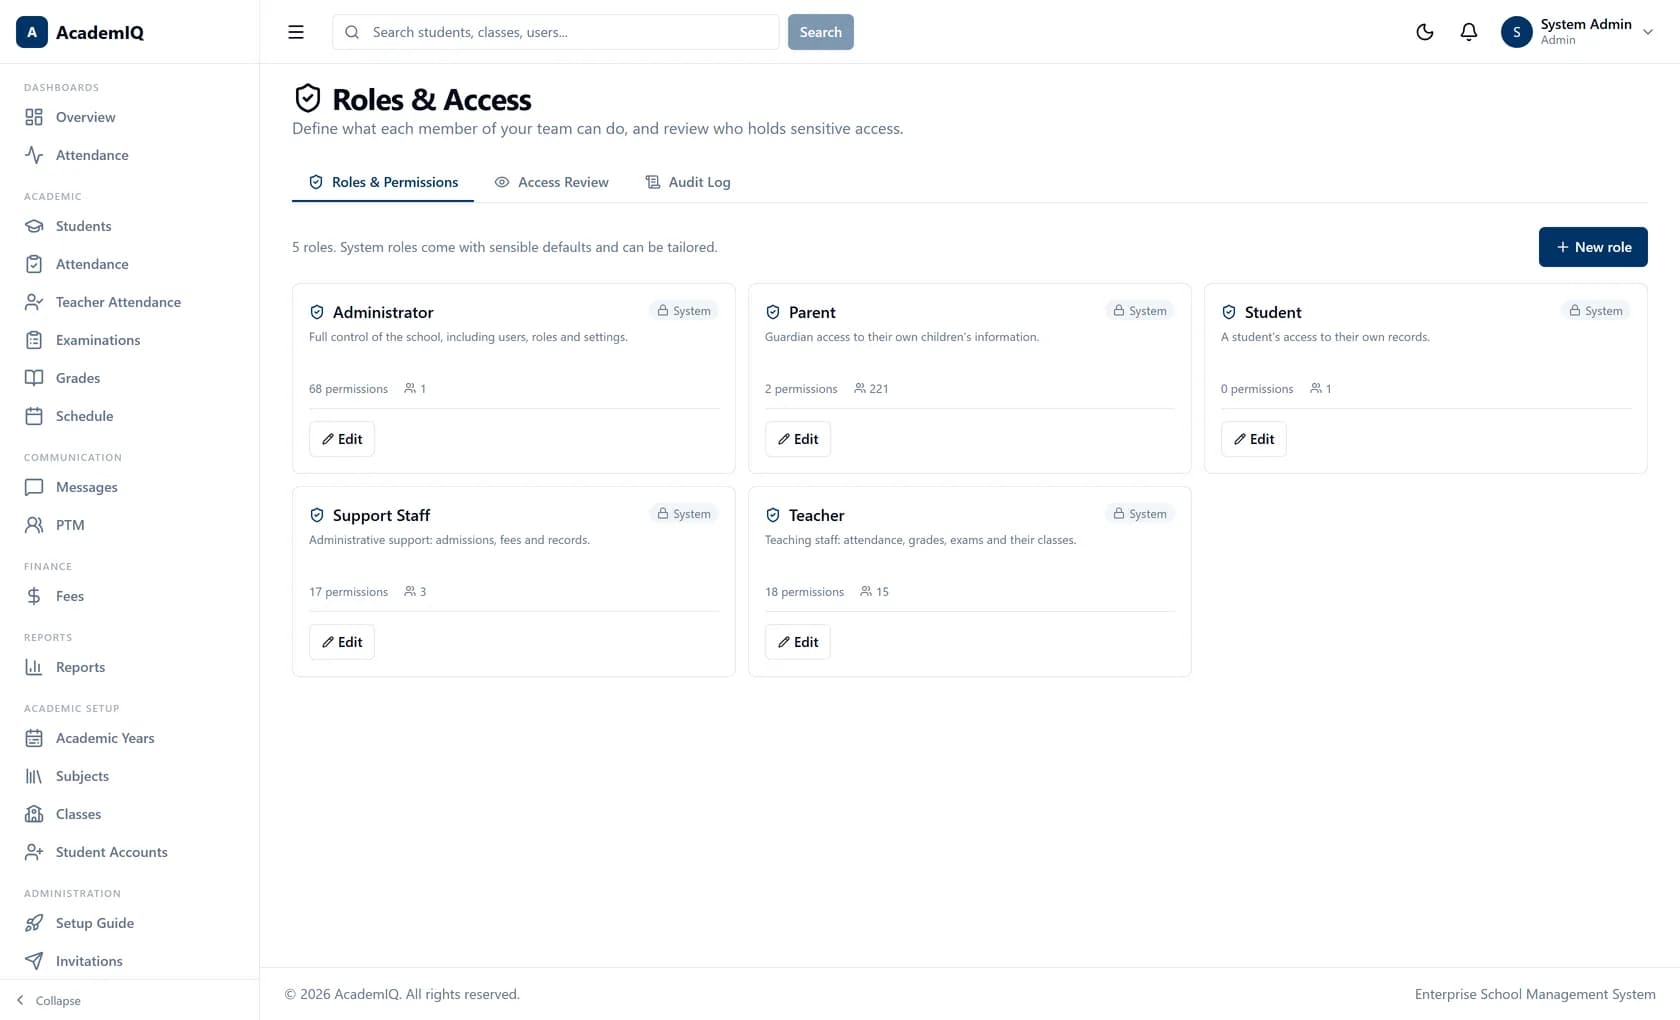
Task: Open Attendance under Academic
Action: point(130,264)
